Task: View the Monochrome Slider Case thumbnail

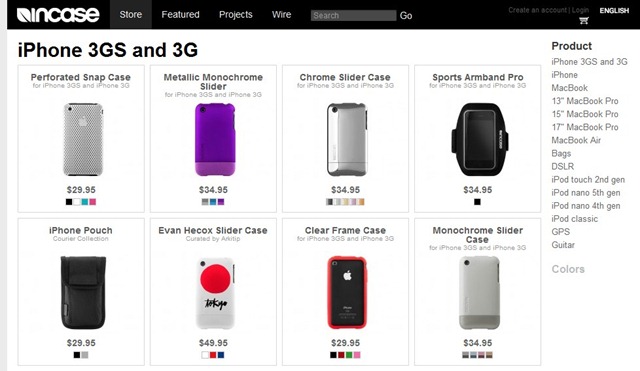Action: click(x=479, y=292)
